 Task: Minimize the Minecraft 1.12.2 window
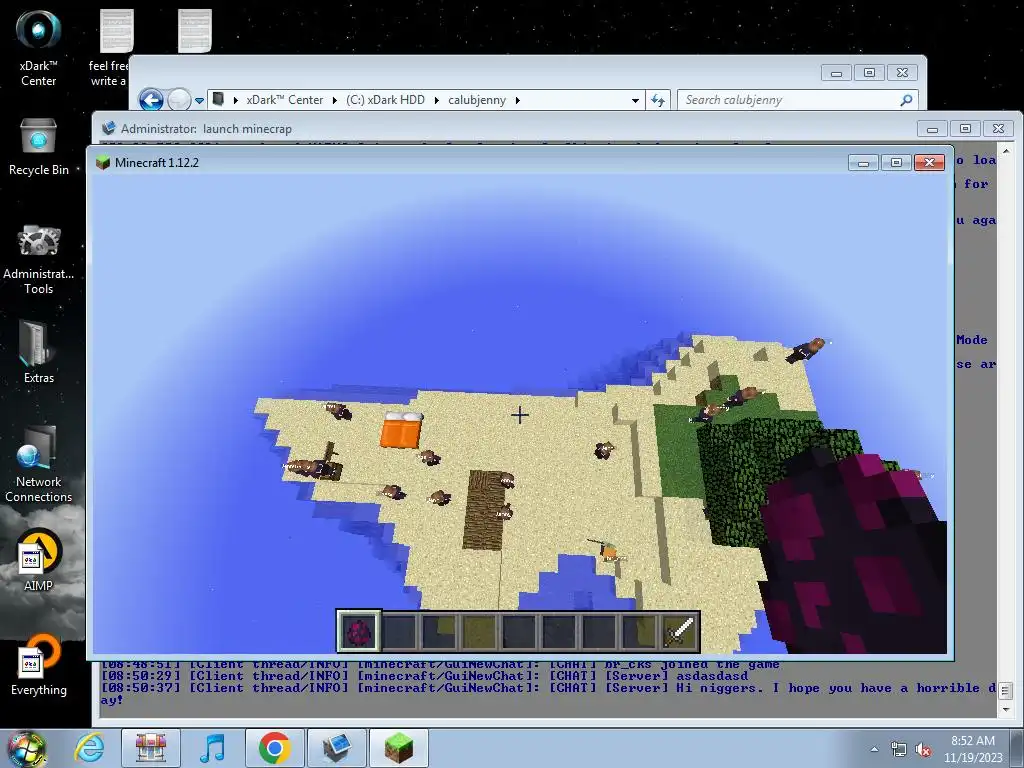(863, 163)
